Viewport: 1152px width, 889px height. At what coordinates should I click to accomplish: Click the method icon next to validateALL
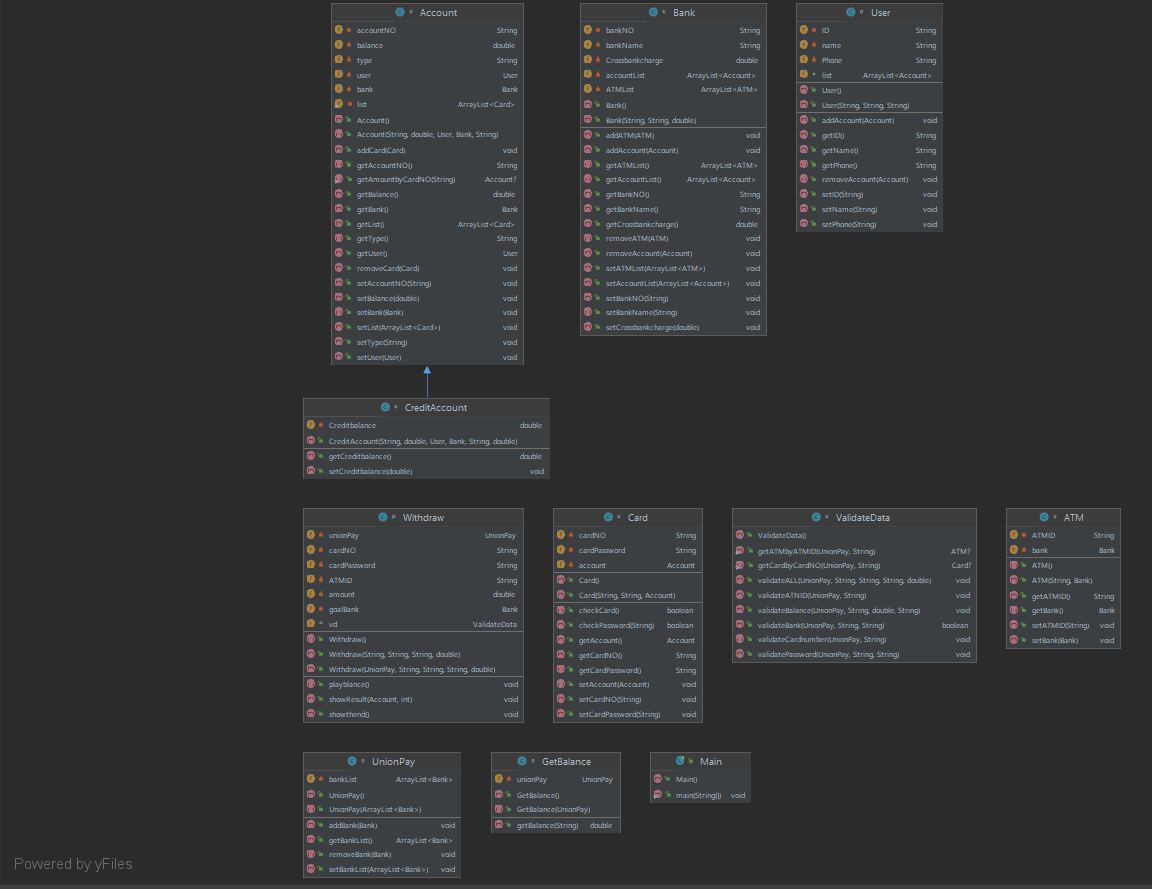[x=740, y=580]
